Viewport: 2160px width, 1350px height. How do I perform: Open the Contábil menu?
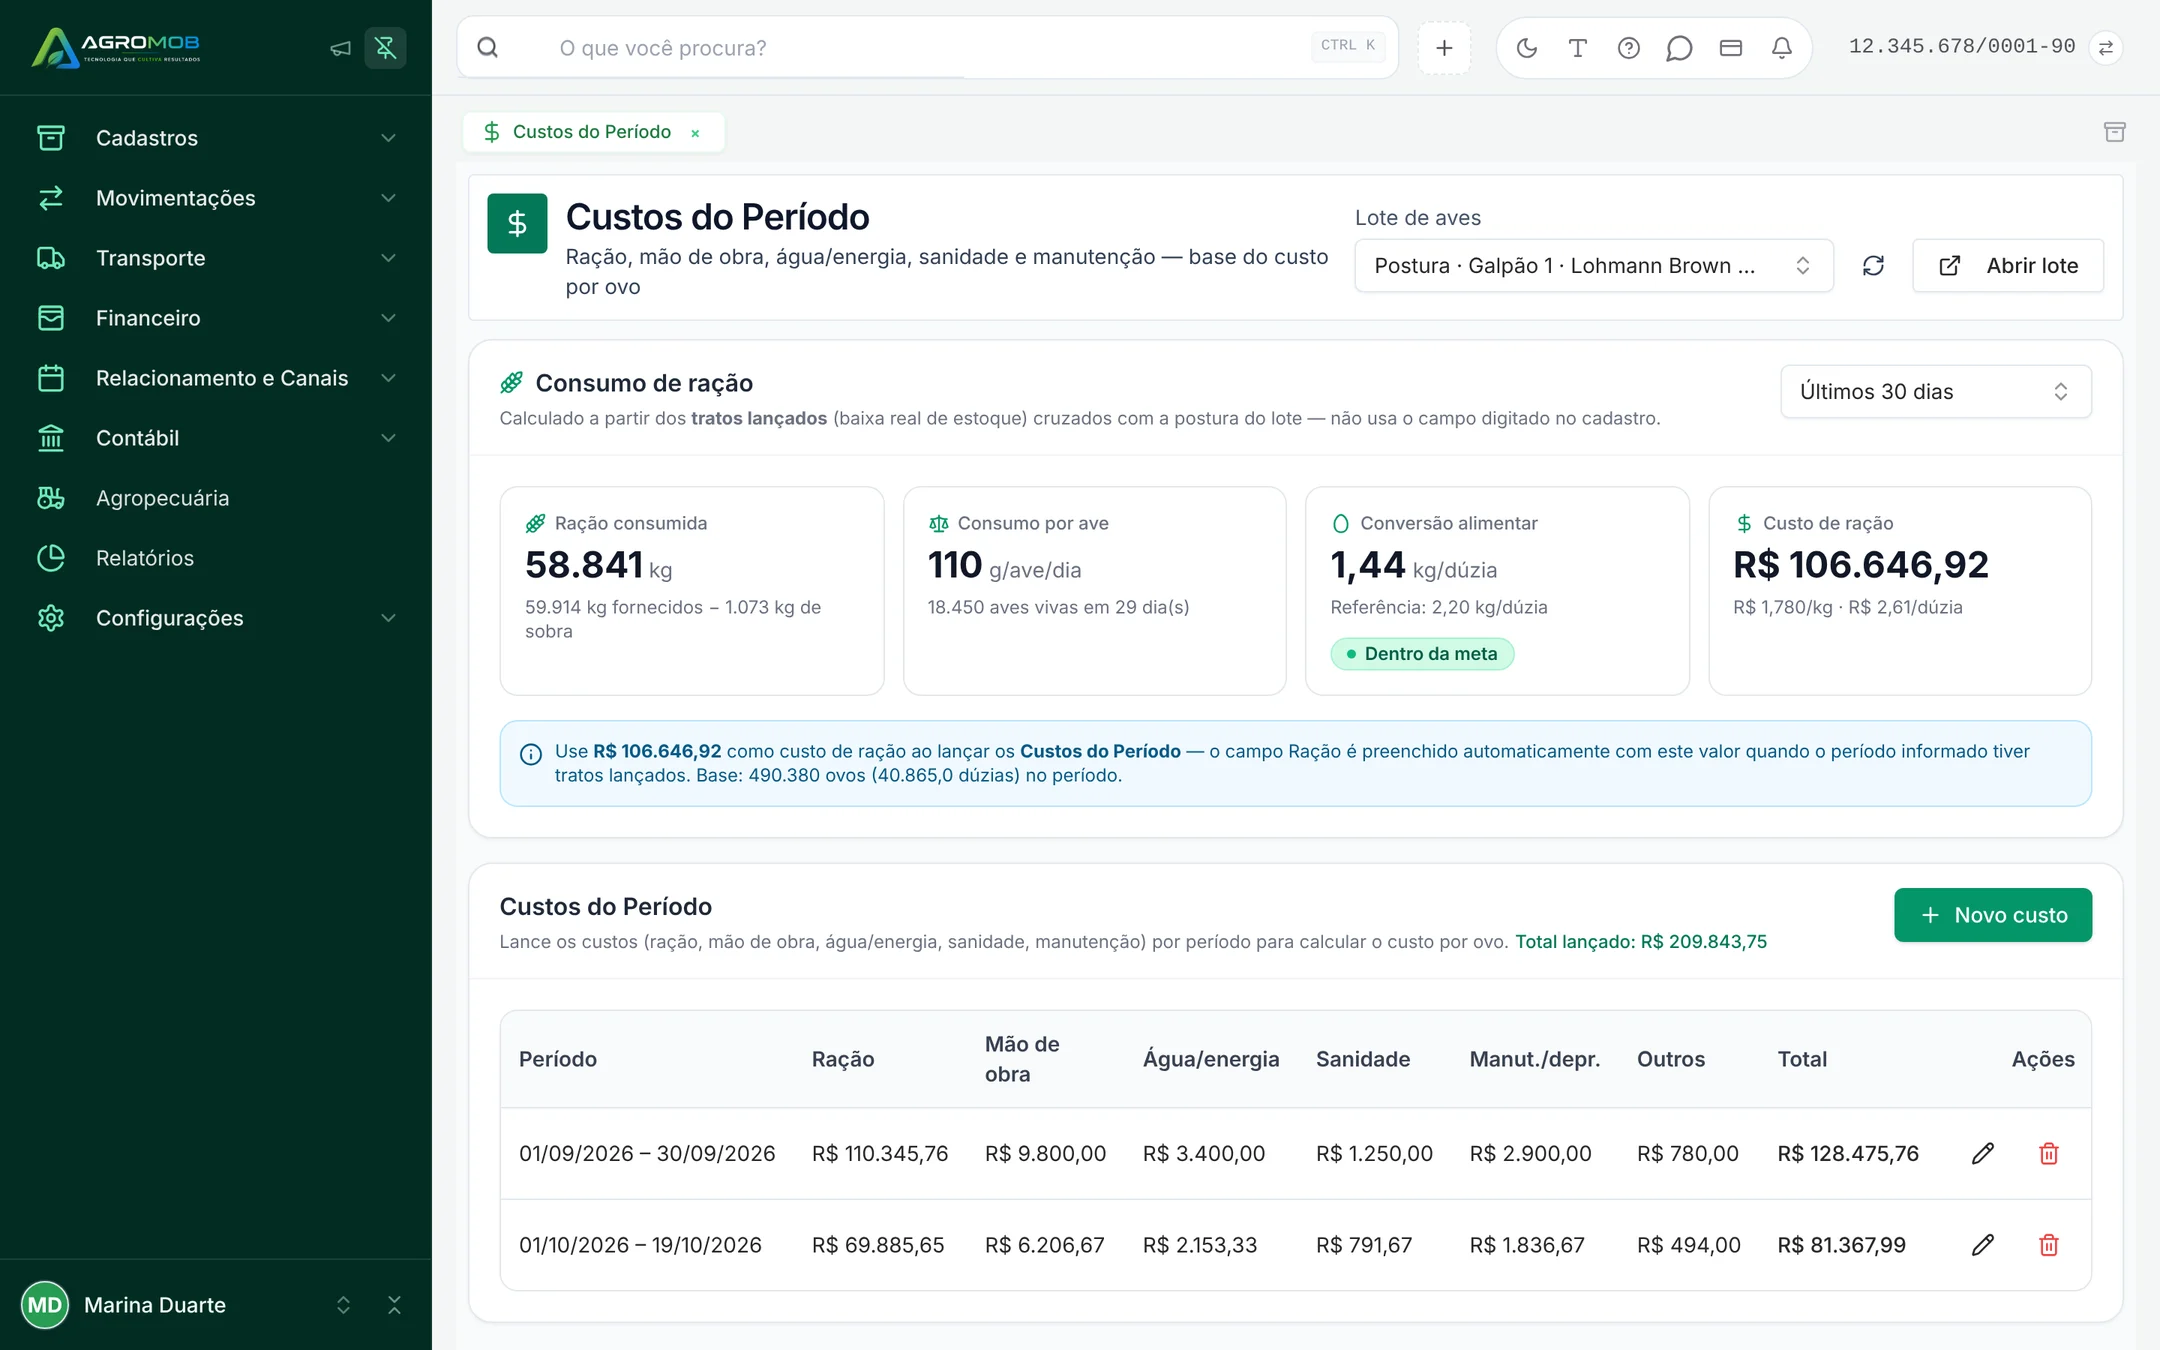pos(216,438)
